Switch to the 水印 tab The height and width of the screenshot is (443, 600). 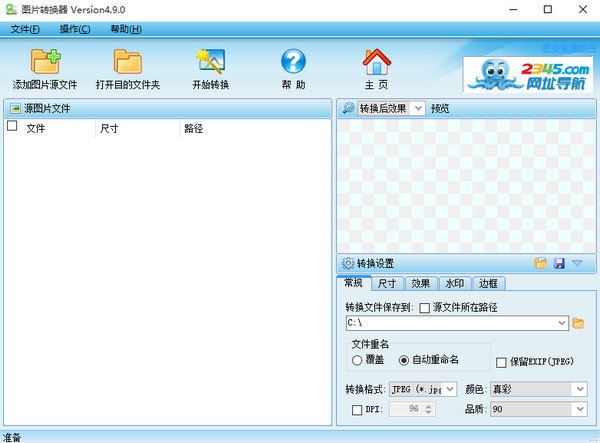tap(454, 284)
